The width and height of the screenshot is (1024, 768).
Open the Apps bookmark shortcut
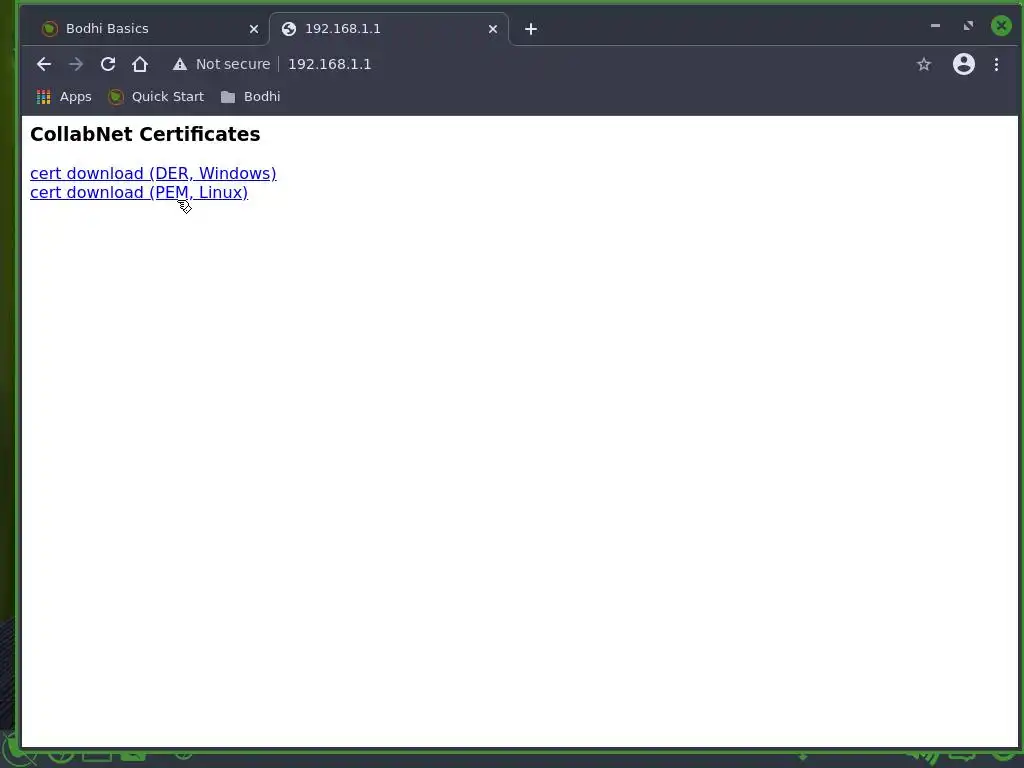pos(64,97)
